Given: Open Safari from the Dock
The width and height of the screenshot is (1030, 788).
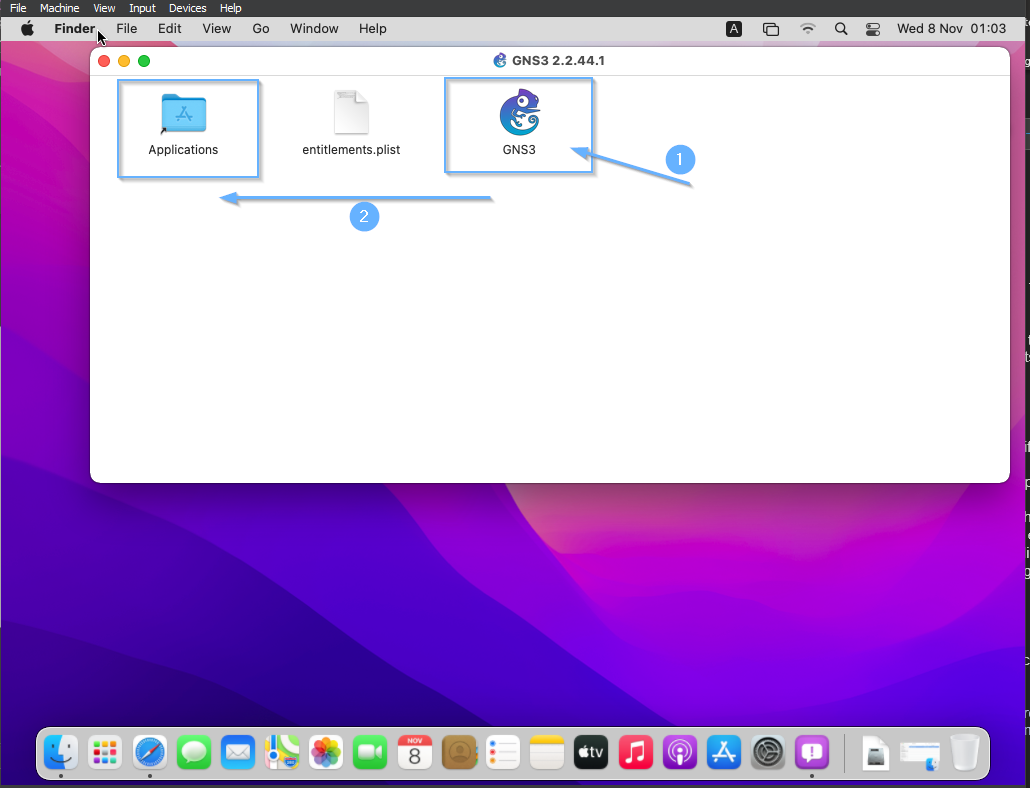Looking at the screenshot, I should coord(150,751).
